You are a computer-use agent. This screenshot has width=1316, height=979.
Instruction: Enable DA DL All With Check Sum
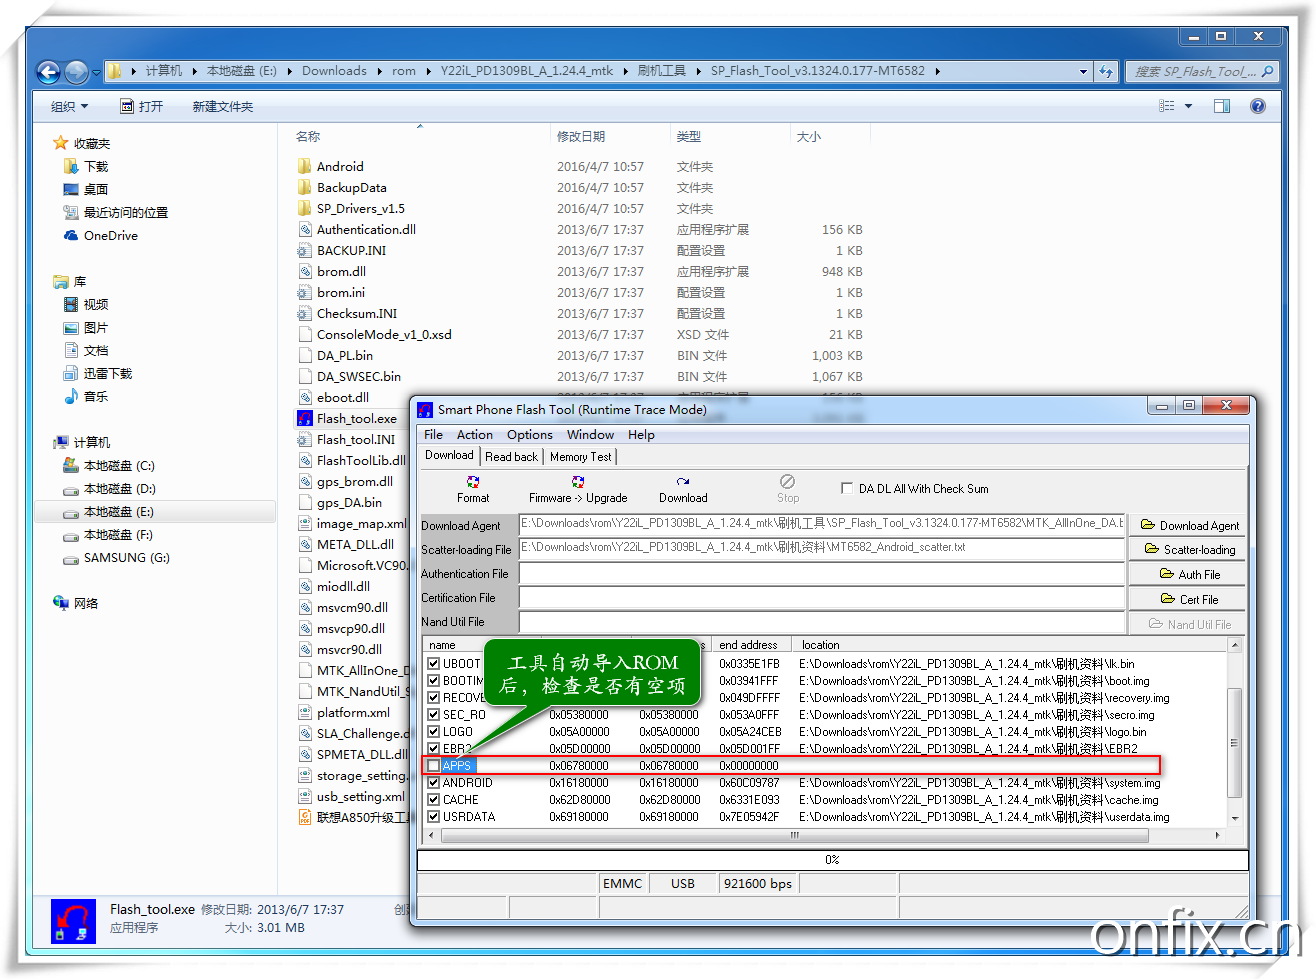[x=847, y=489]
